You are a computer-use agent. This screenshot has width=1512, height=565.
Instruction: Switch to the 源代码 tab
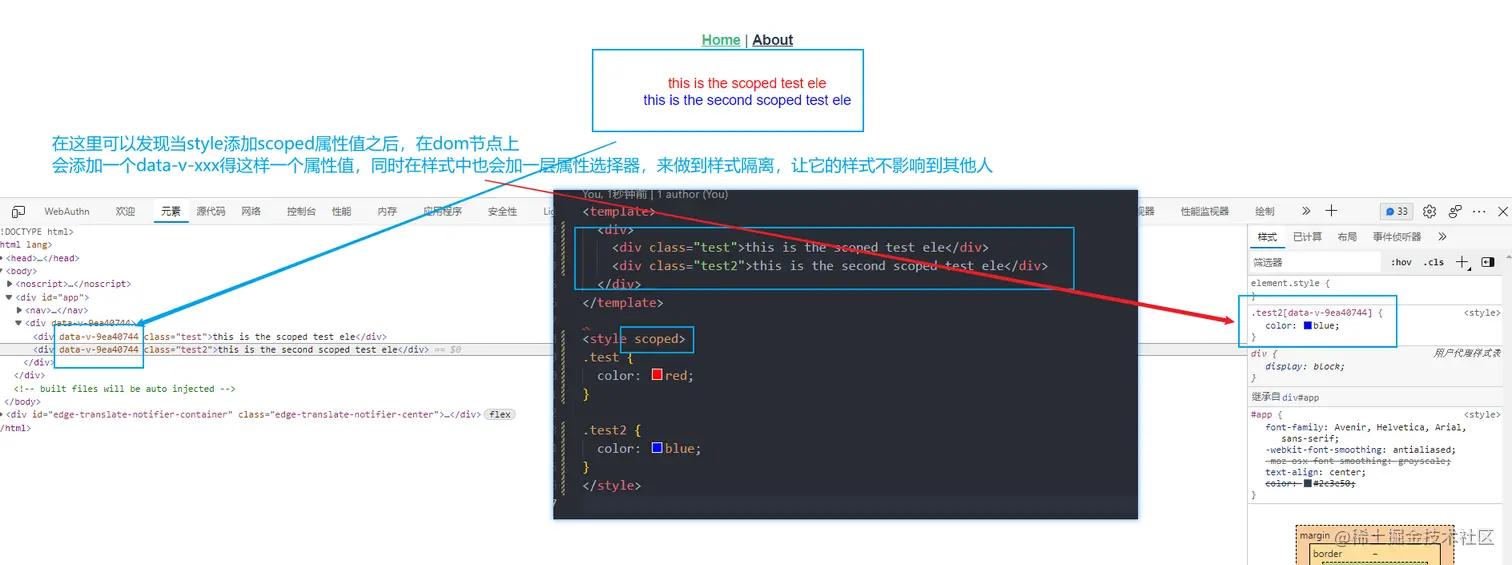(x=211, y=212)
